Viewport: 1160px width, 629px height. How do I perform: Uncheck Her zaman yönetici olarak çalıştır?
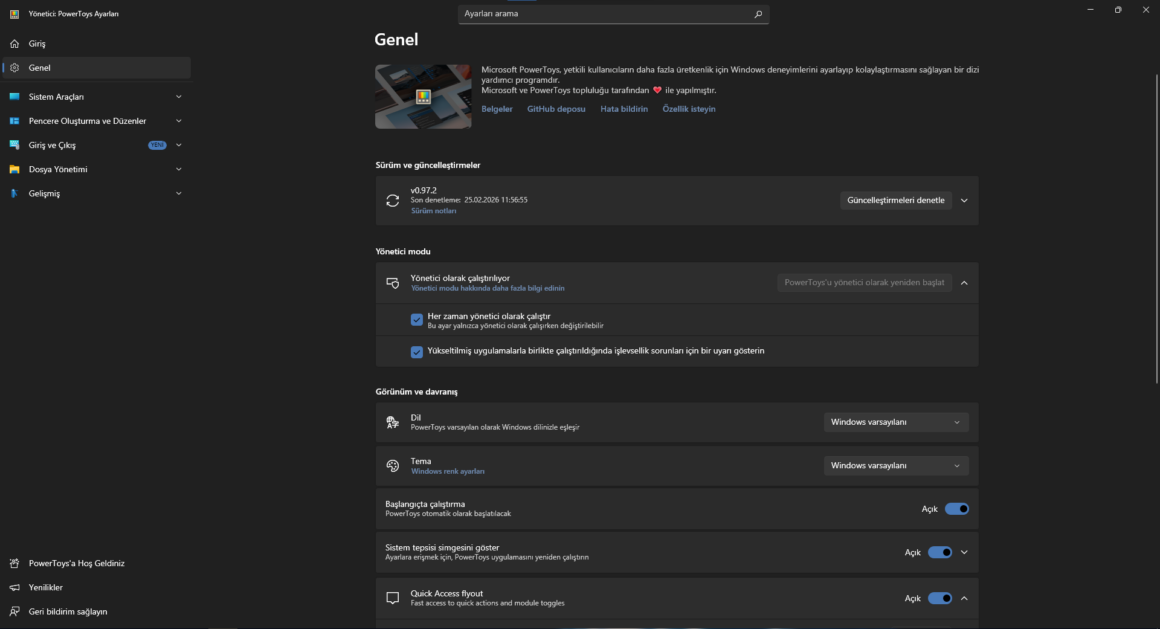pos(417,320)
